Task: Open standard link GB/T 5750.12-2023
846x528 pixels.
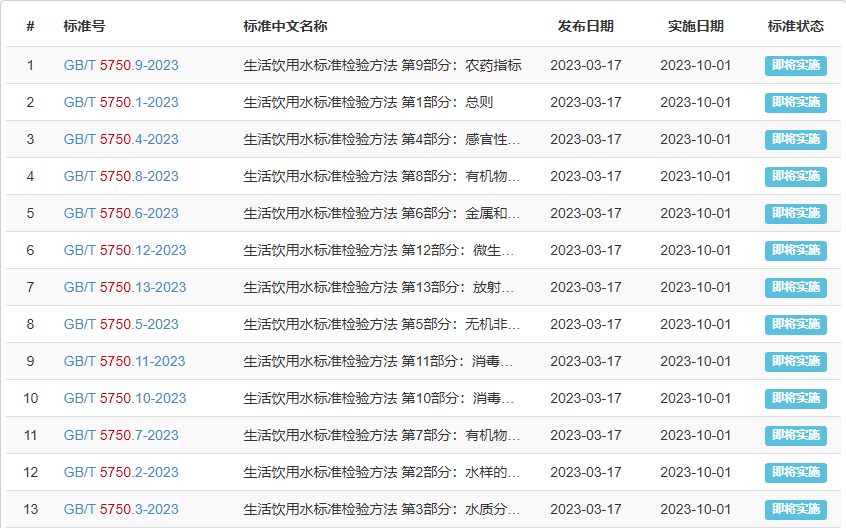Action: point(125,250)
